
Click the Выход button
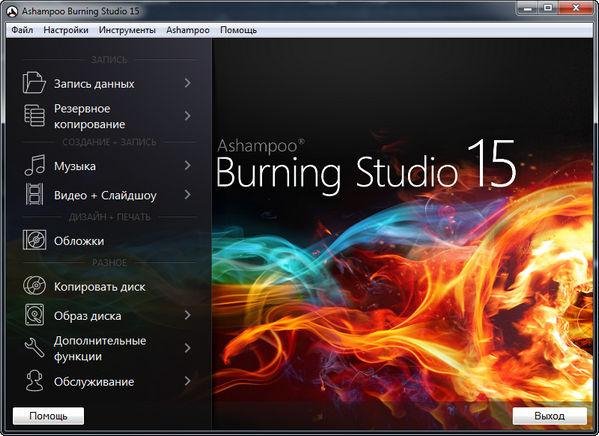[x=549, y=416]
